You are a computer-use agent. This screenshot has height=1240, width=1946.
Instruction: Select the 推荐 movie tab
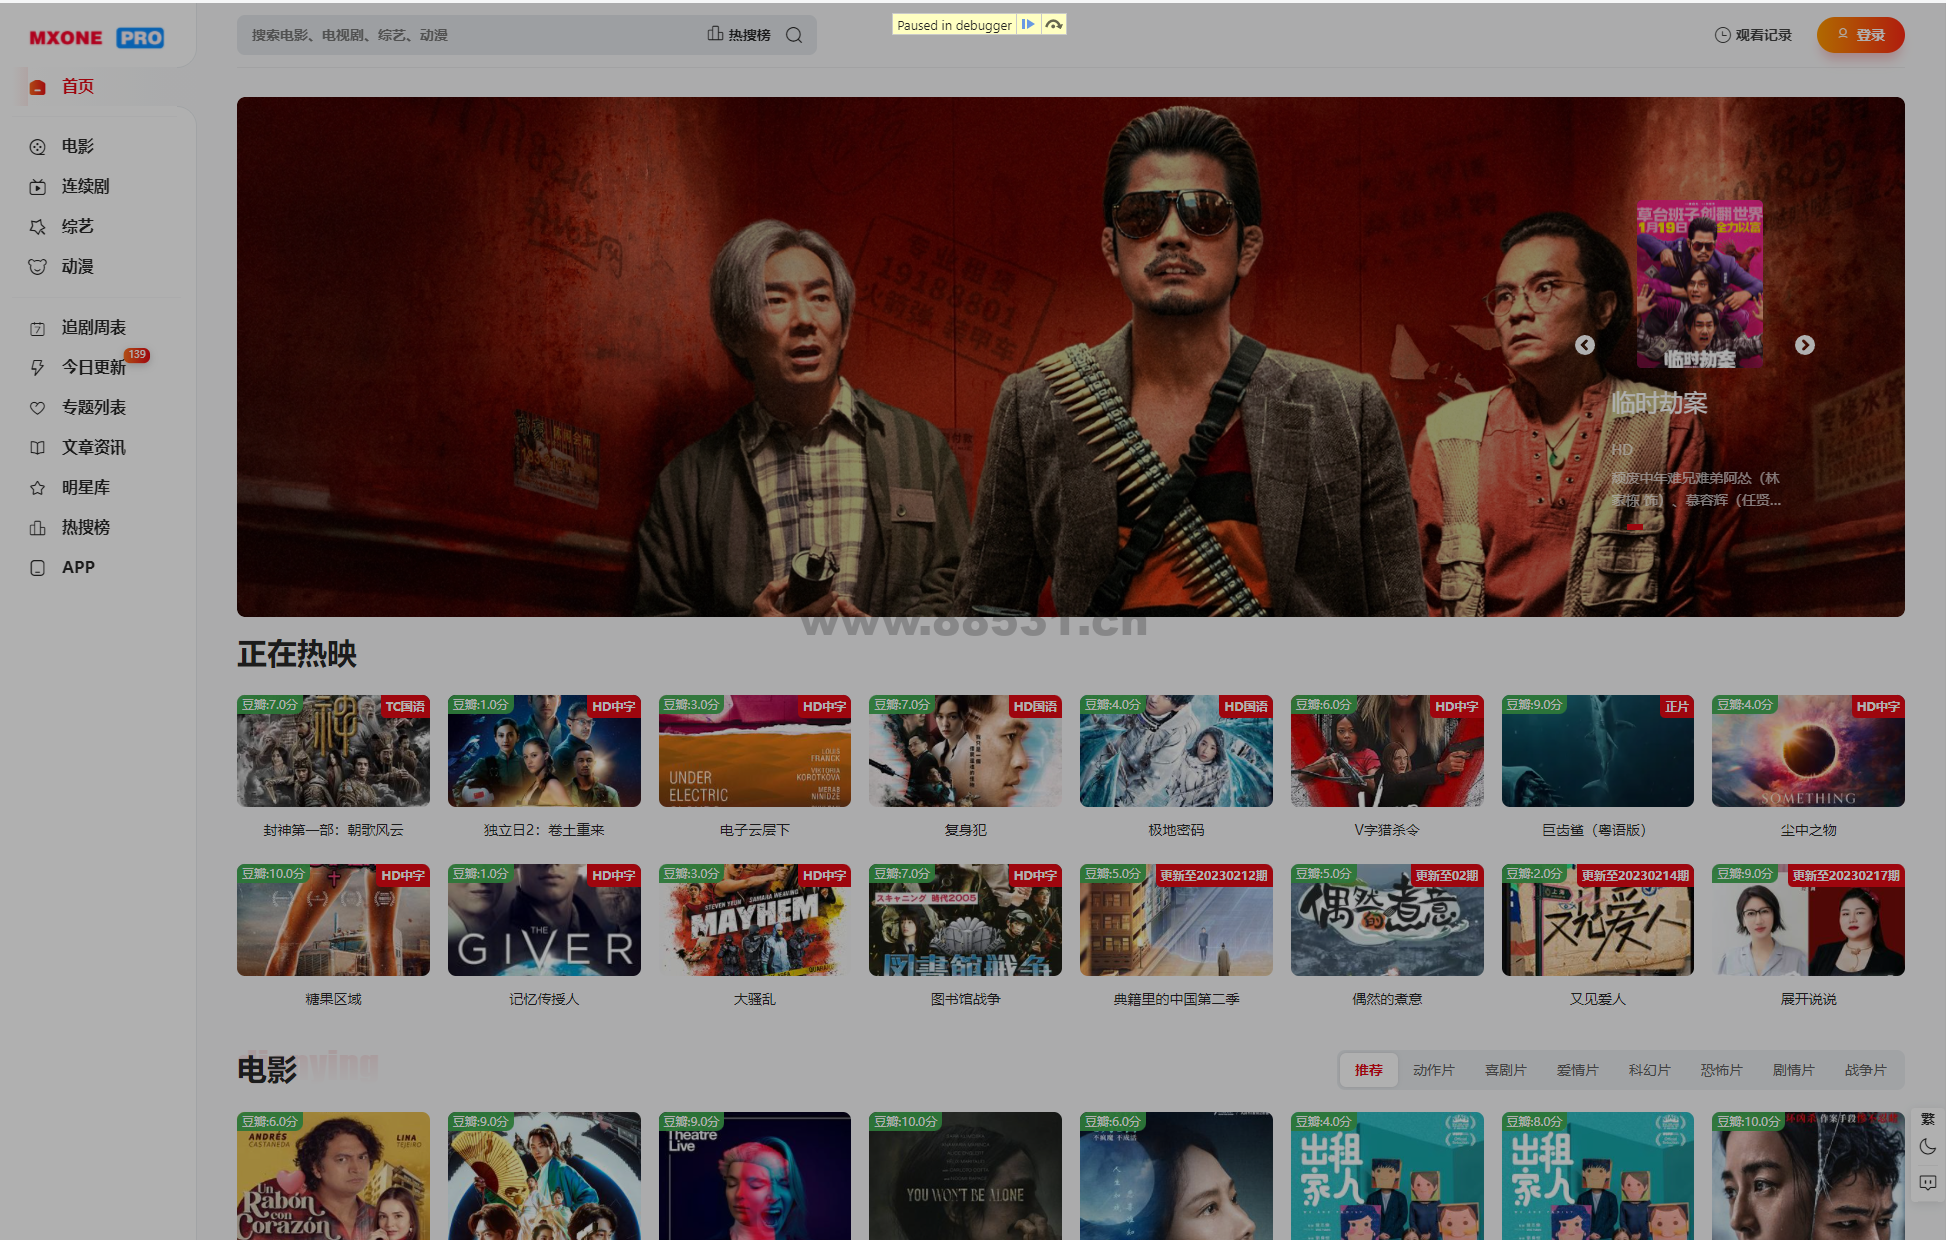coord(1369,1070)
